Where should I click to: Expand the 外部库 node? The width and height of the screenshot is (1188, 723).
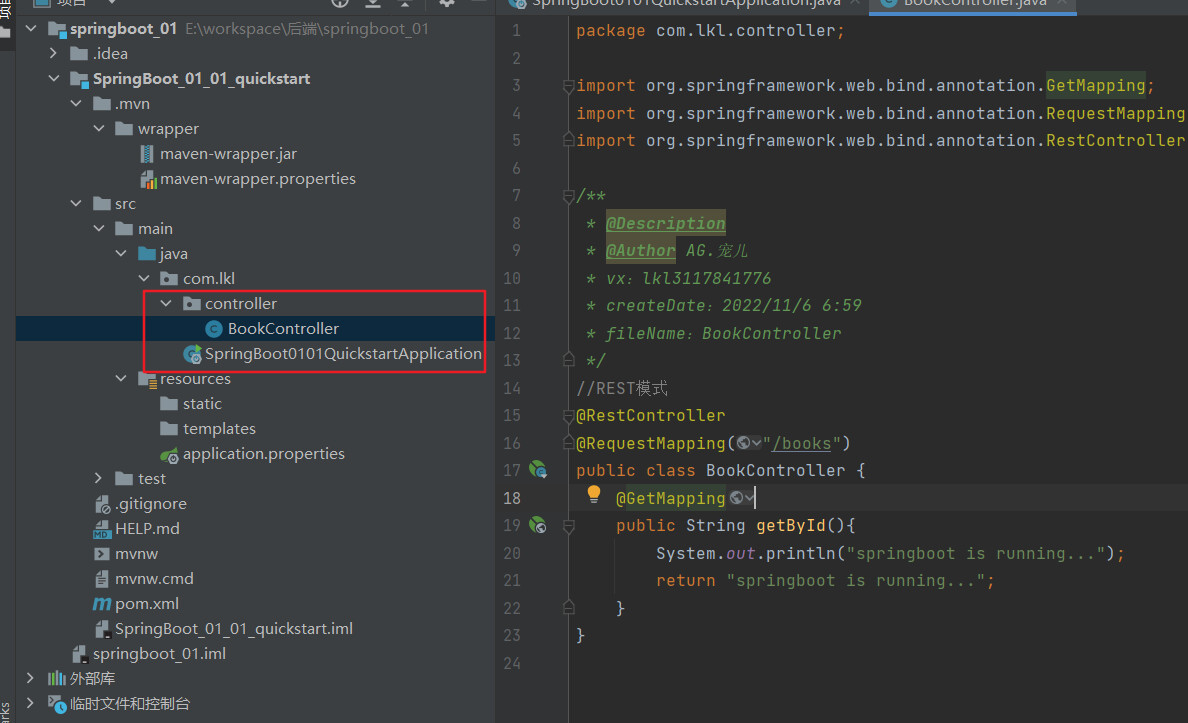pos(31,678)
